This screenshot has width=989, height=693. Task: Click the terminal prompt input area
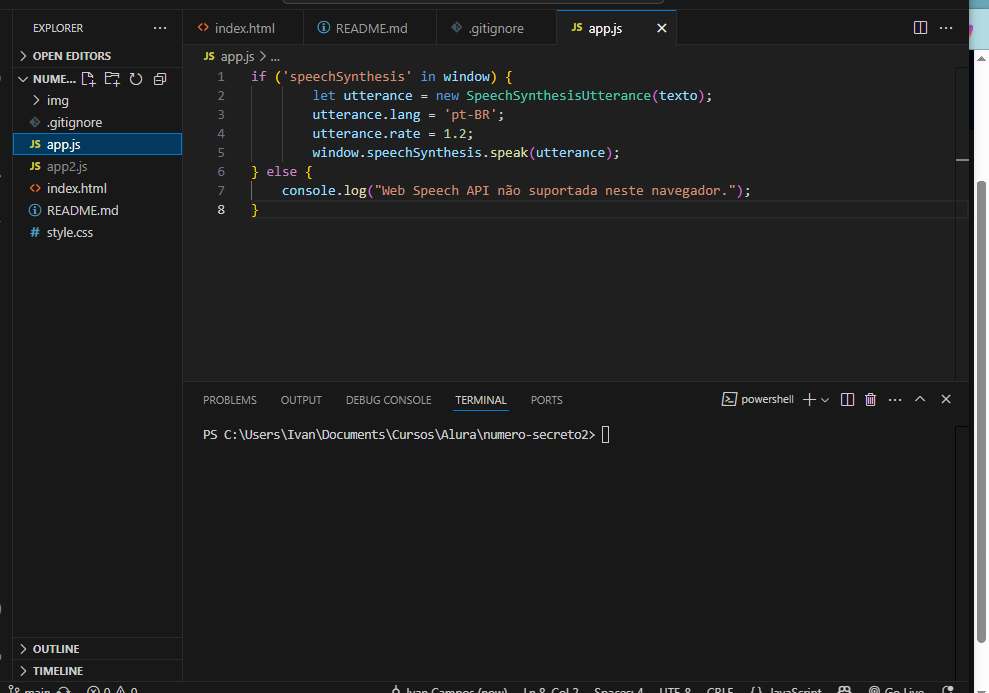[605, 434]
